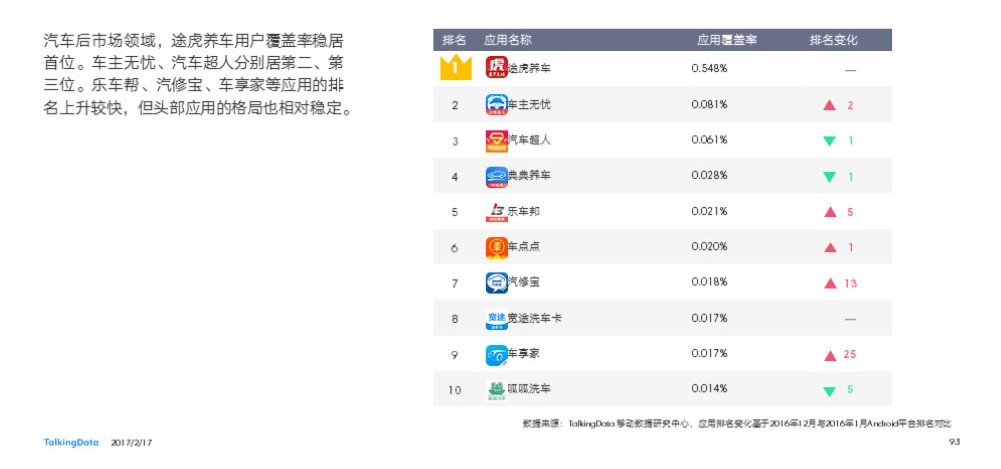Click the 呱呱洗车 frog app icon
The image size is (1001, 469).
pyautogui.click(x=496, y=390)
